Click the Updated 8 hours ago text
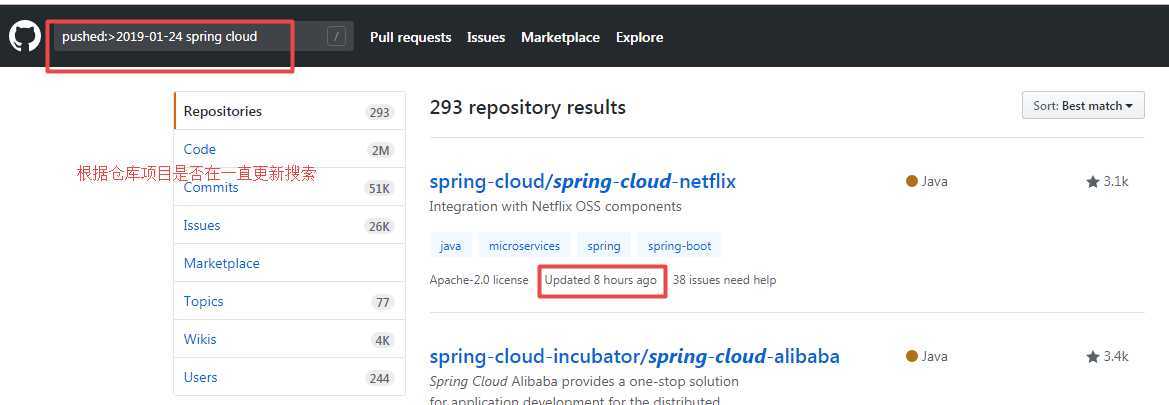Viewport: 1169px width, 405px height. click(601, 280)
